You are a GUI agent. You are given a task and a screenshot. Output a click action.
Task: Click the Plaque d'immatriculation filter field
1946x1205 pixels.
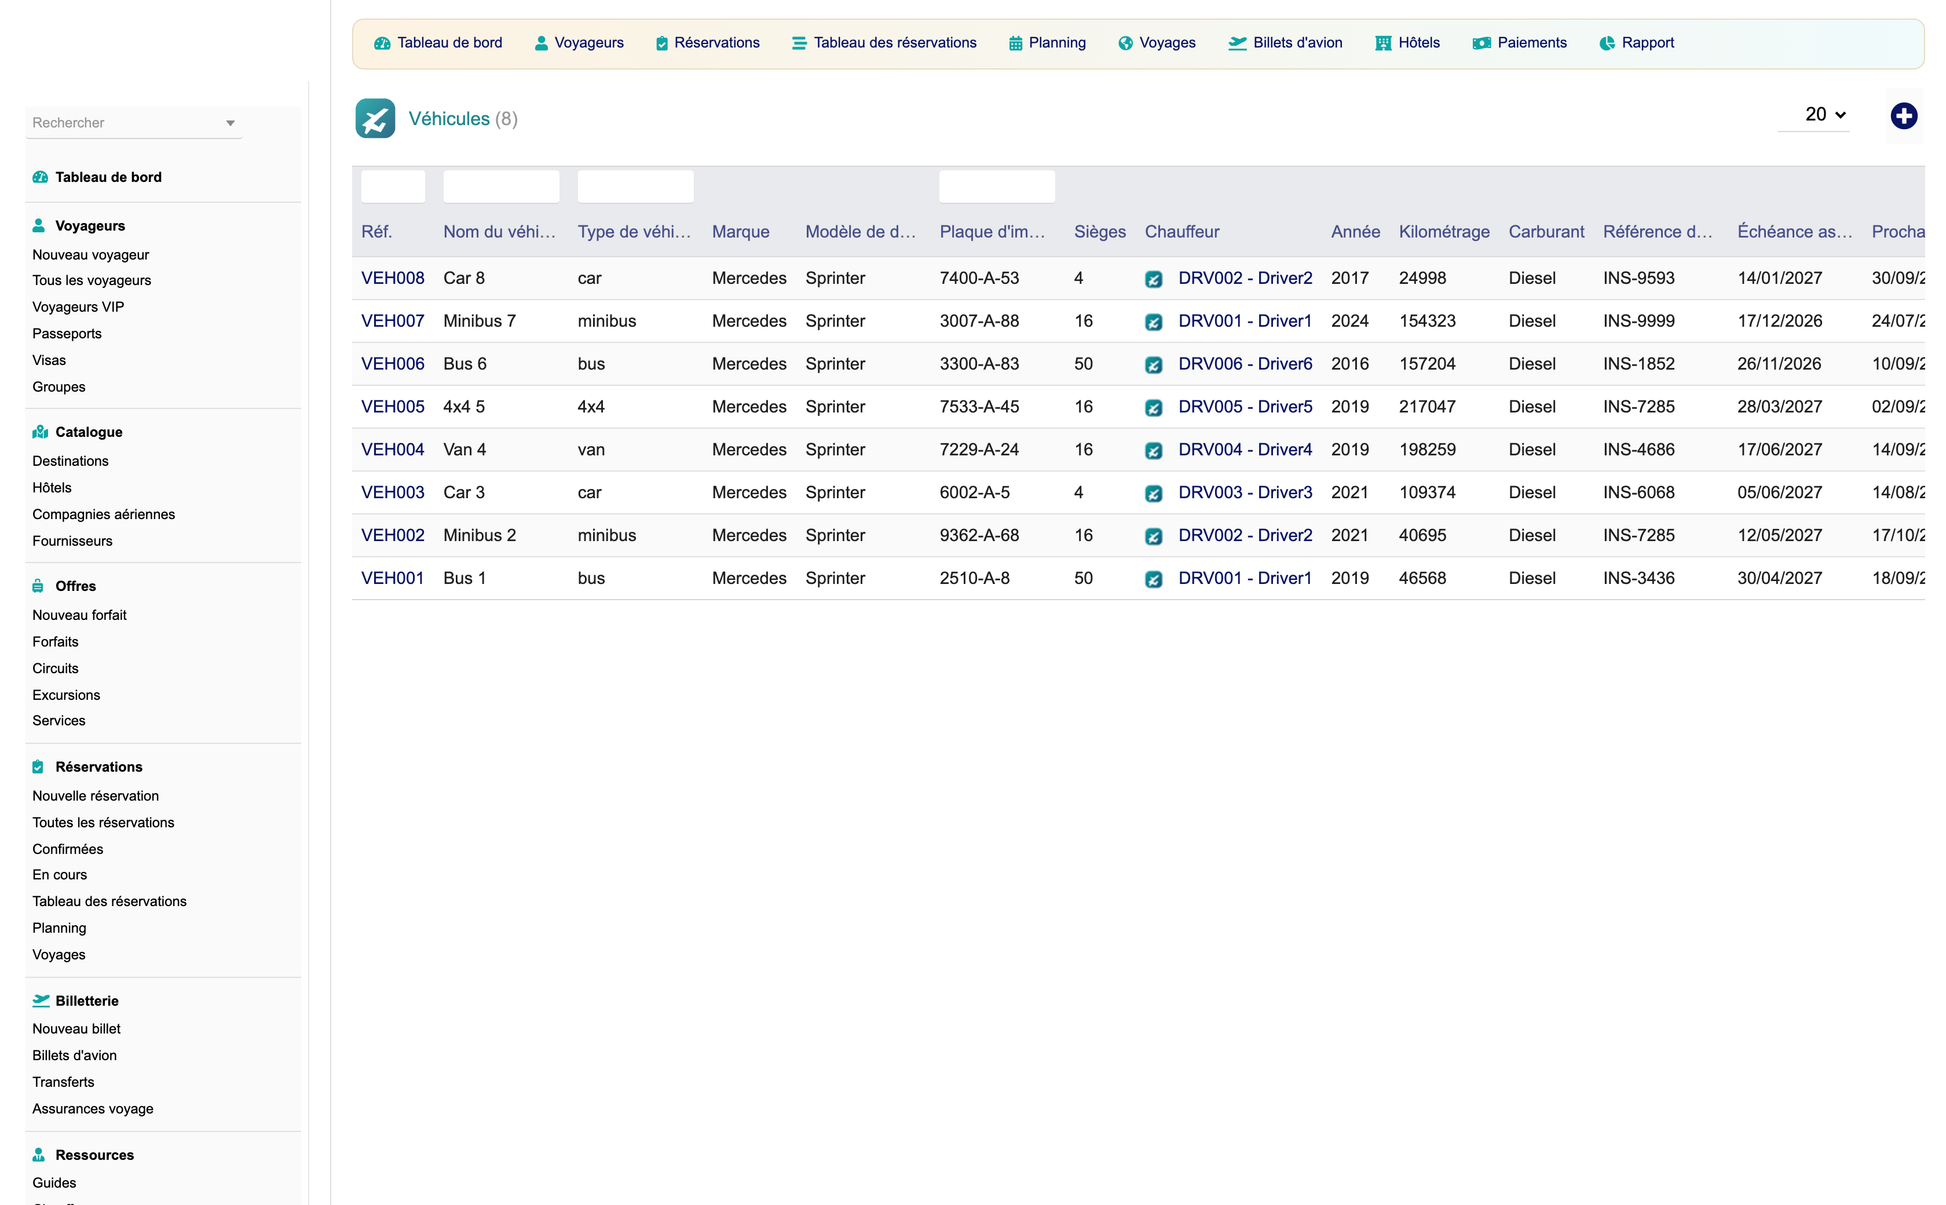pos(997,187)
